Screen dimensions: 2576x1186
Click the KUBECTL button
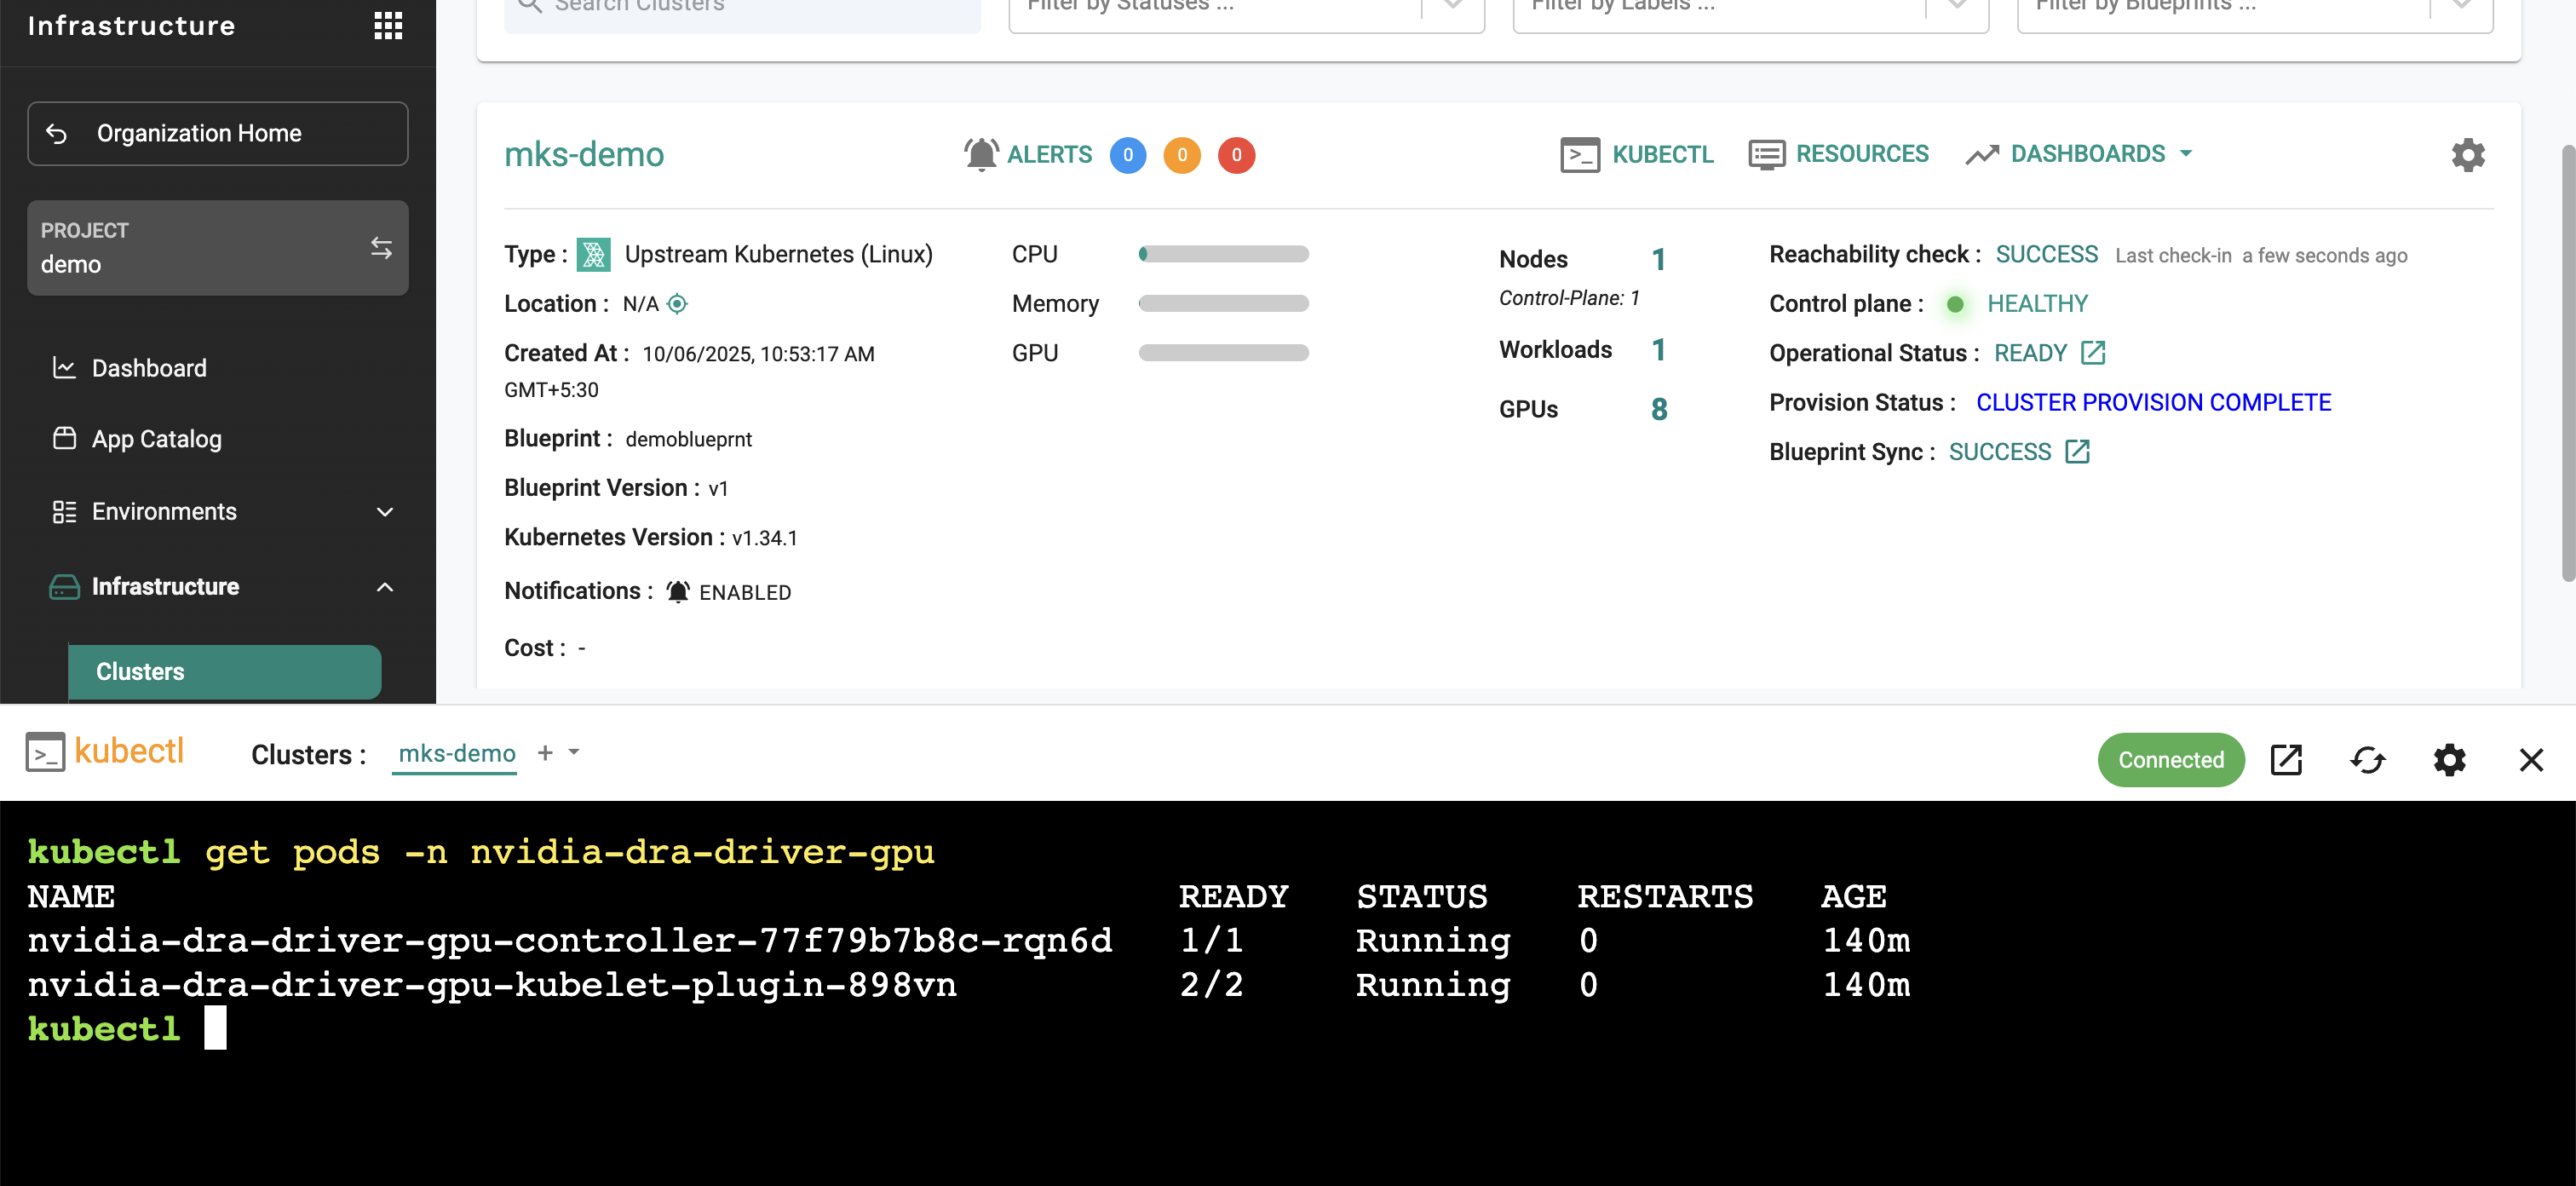pyautogui.click(x=1638, y=155)
